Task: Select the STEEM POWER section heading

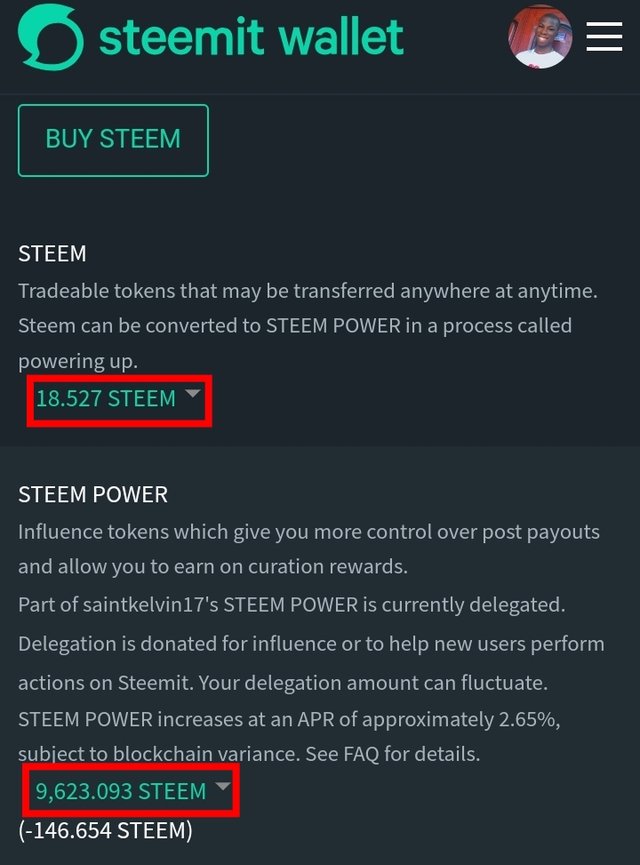Action: pyautogui.click(x=93, y=494)
